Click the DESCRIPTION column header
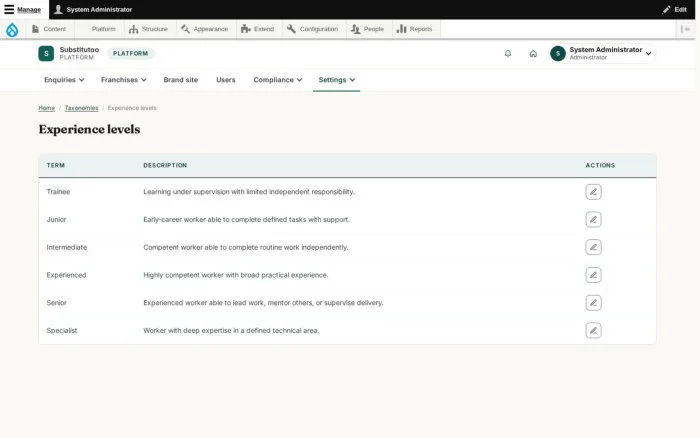The image size is (700, 438). point(165,165)
